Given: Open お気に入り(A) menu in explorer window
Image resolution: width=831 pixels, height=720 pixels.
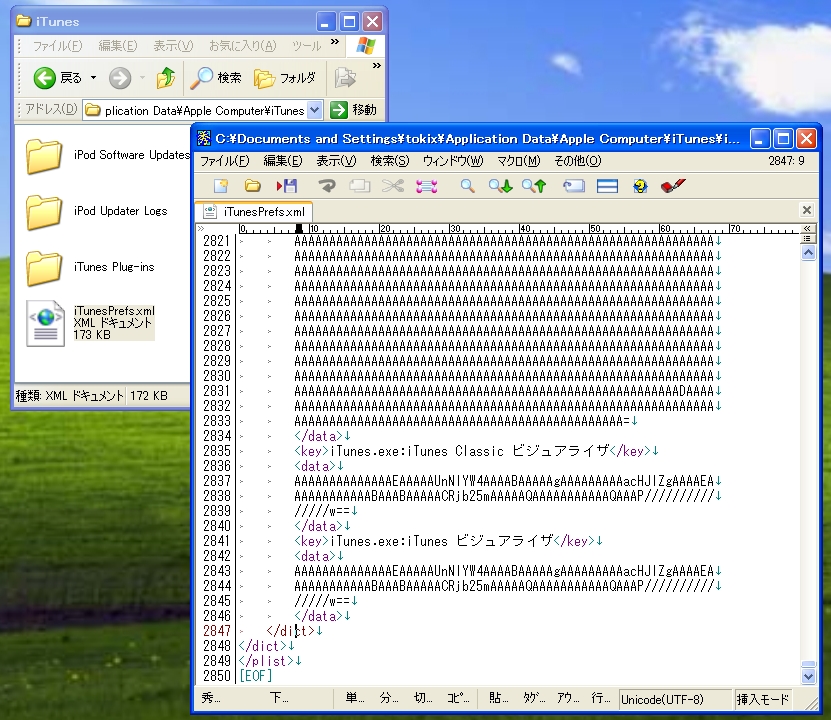Looking at the screenshot, I should pos(242,46).
